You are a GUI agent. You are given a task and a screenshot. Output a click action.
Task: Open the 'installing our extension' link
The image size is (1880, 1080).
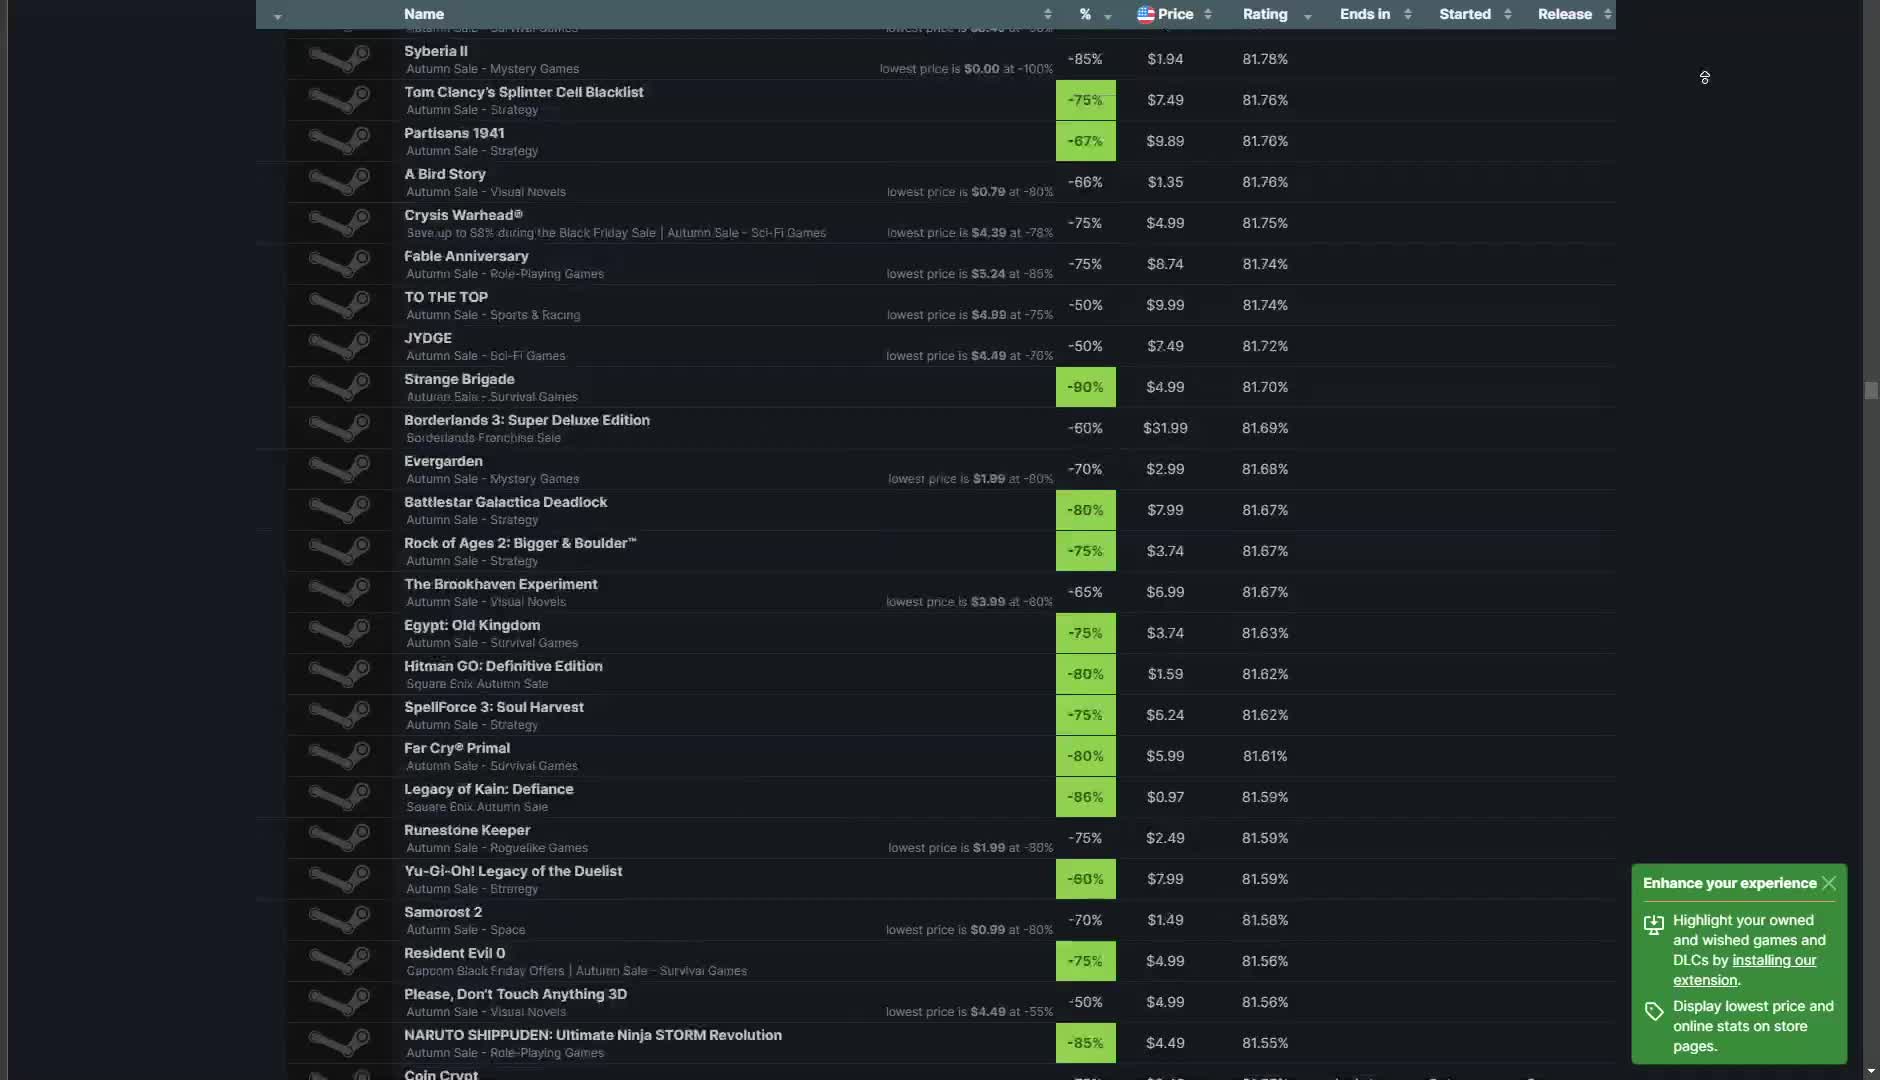[x=1773, y=961]
